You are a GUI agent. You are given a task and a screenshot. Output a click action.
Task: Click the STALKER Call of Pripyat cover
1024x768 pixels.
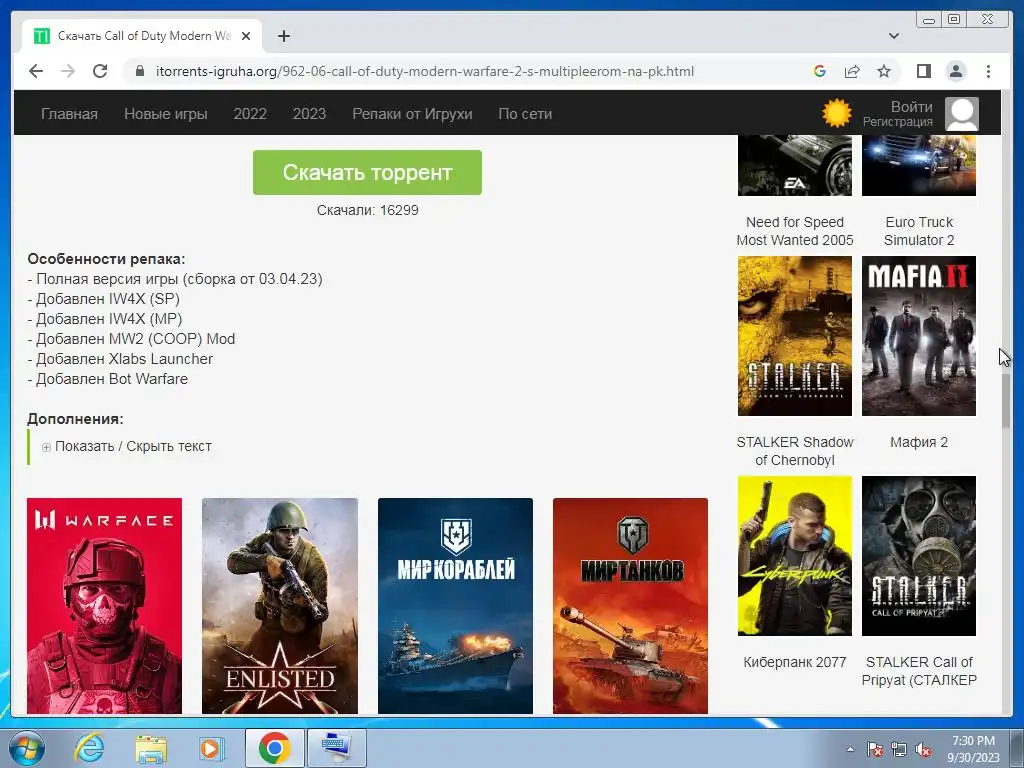tap(919, 556)
